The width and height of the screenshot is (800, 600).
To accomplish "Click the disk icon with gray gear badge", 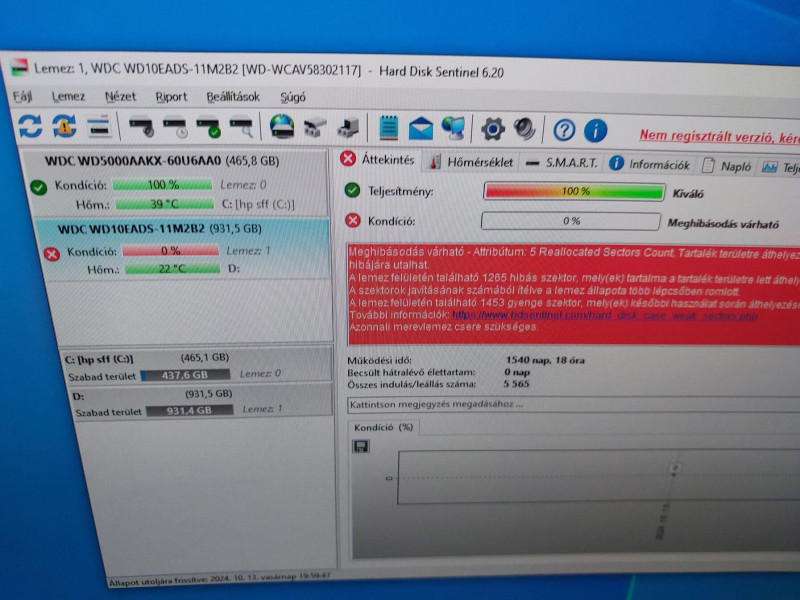I will coord(141,127).
